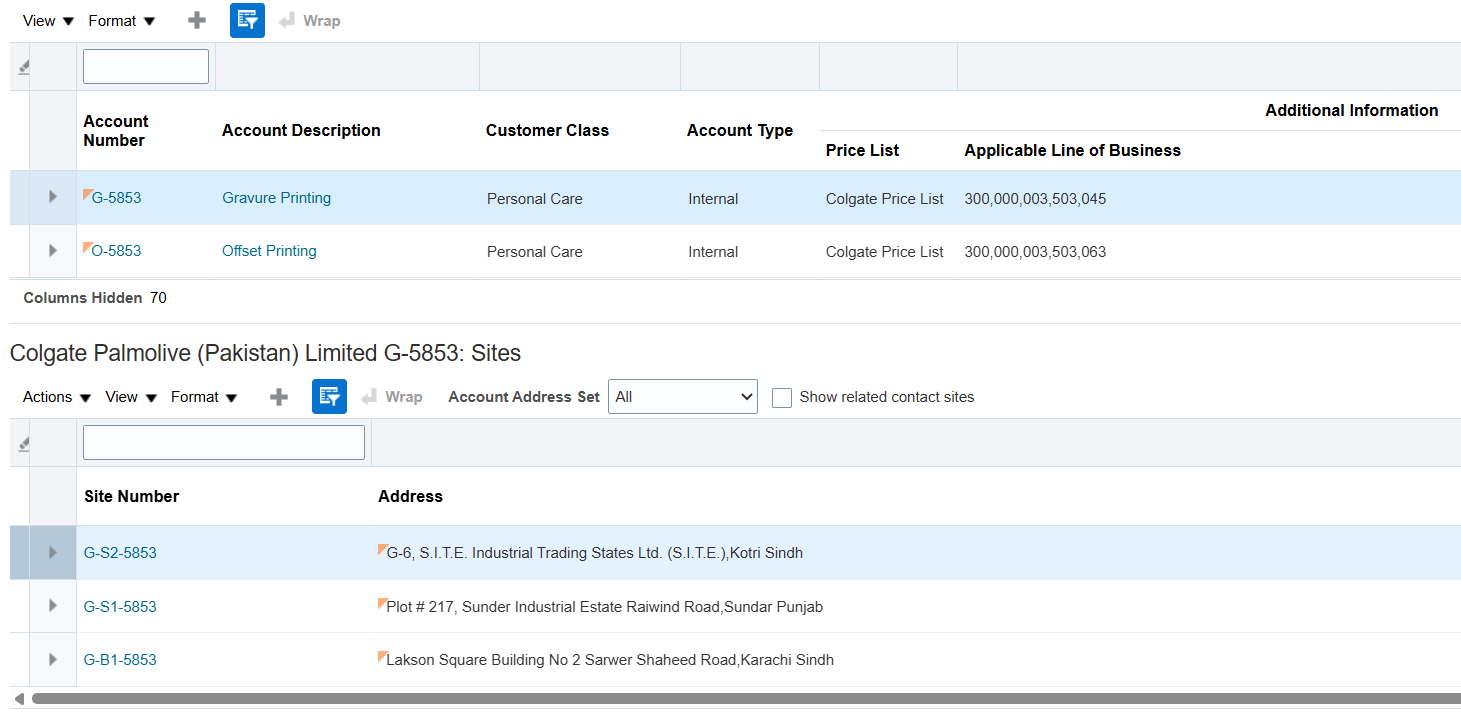Click Colgate Price List in O-5853 row
The width and height of the screenshot is (1461, 717).
tap(885, 252)
